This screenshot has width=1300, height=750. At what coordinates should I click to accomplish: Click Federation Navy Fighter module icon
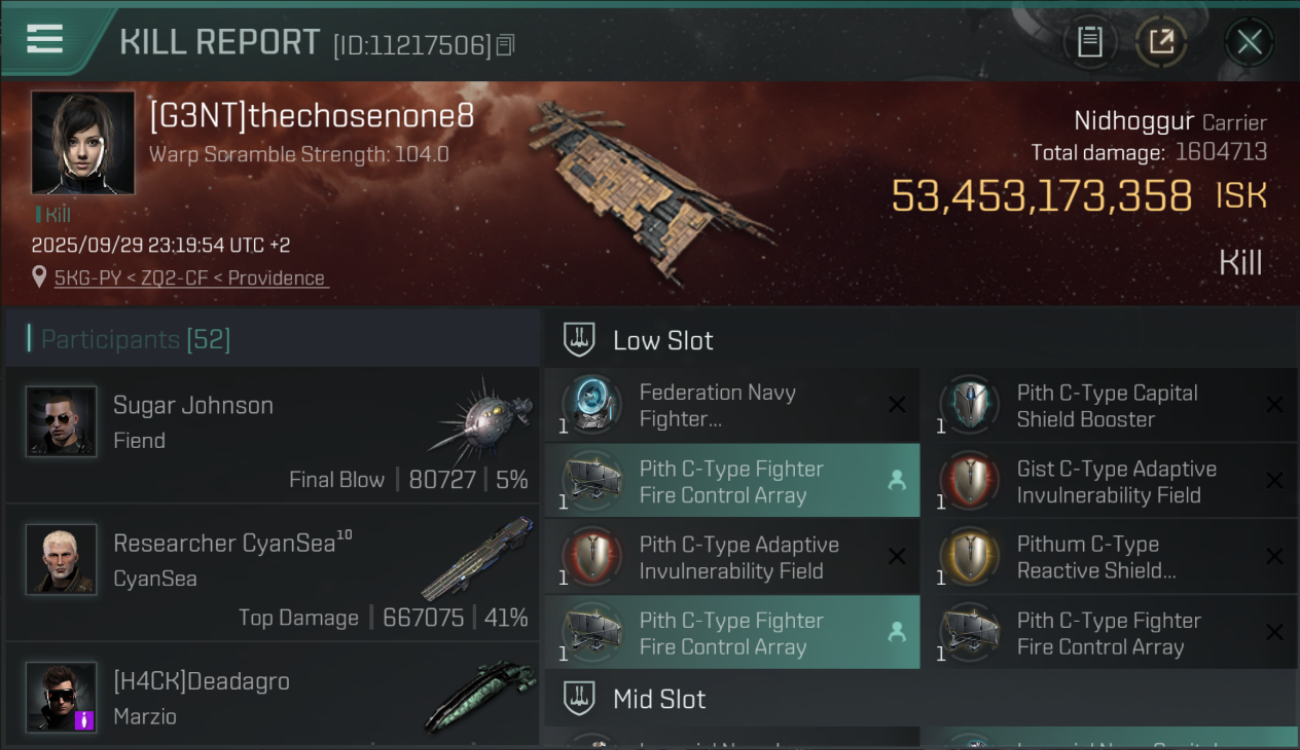coord(592,405)
